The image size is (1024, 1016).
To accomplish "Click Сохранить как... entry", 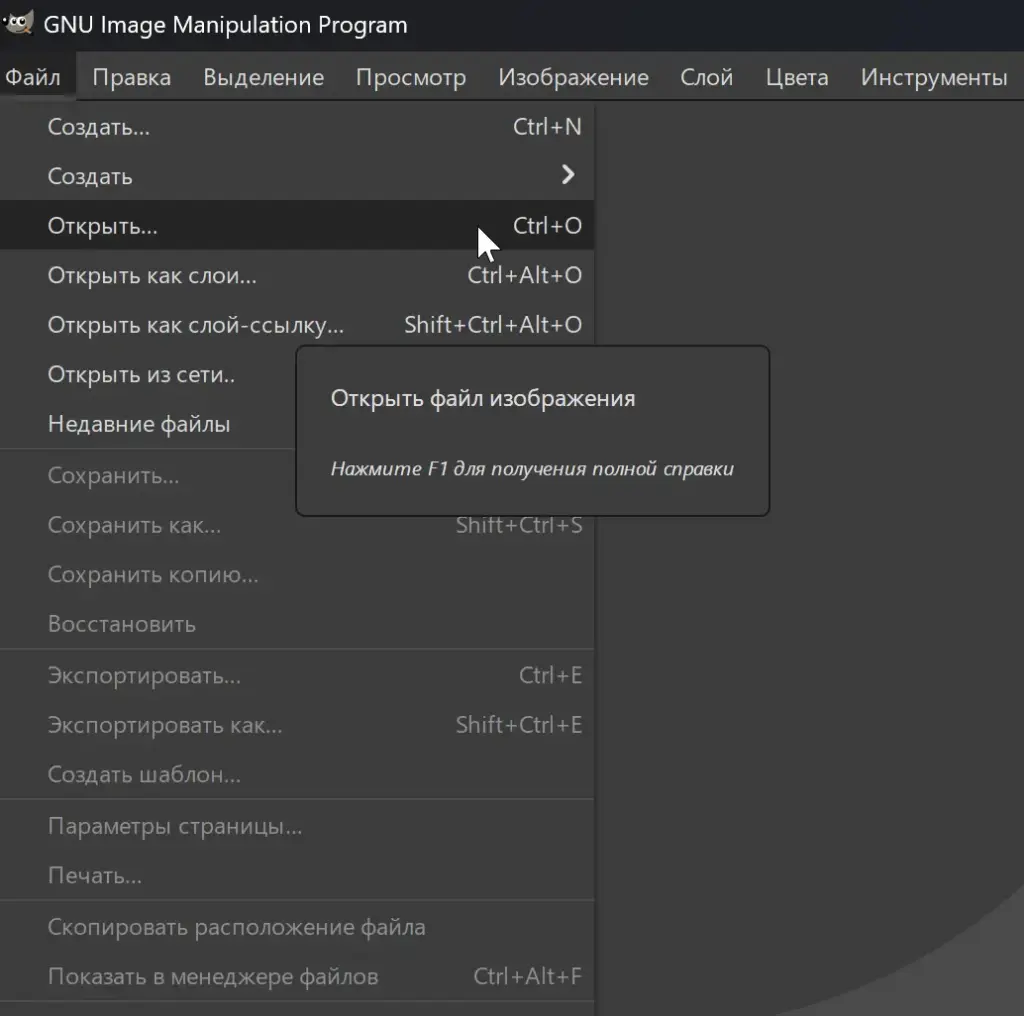I will pyautogui.click(x=296, y=525).
